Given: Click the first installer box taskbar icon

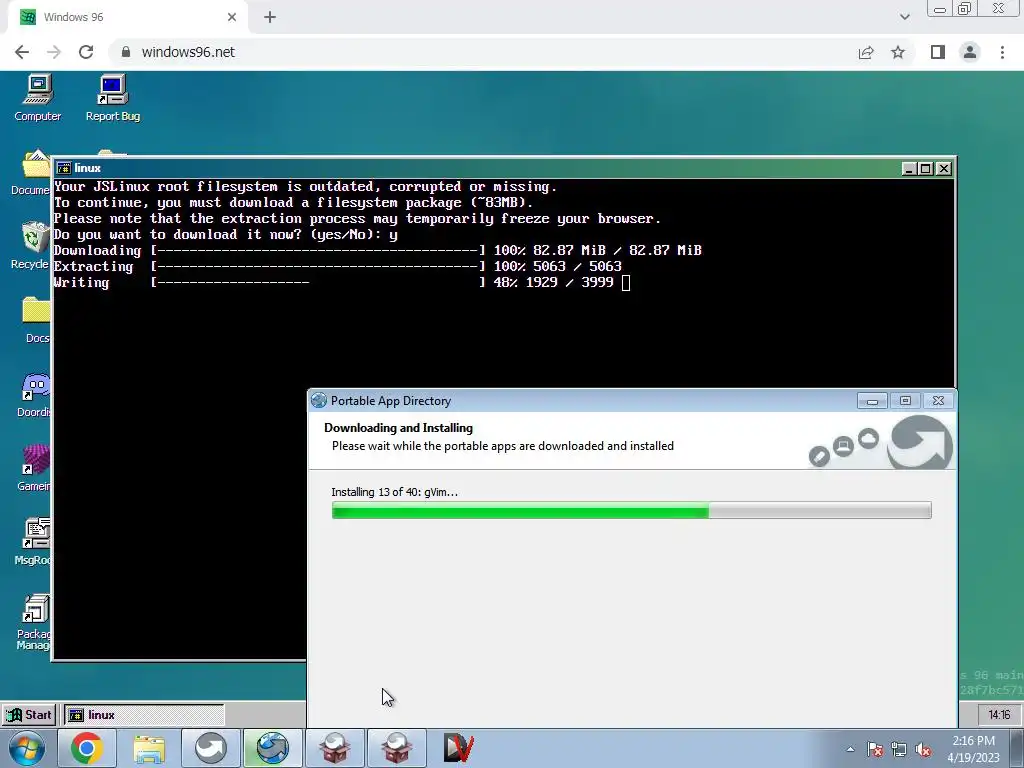Looking at the screenshot, I should (334, 748).
